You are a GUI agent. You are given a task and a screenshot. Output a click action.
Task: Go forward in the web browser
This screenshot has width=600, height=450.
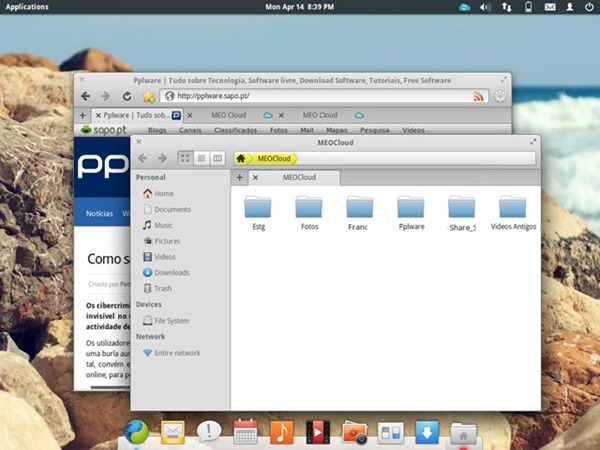[x=105, y=96]
